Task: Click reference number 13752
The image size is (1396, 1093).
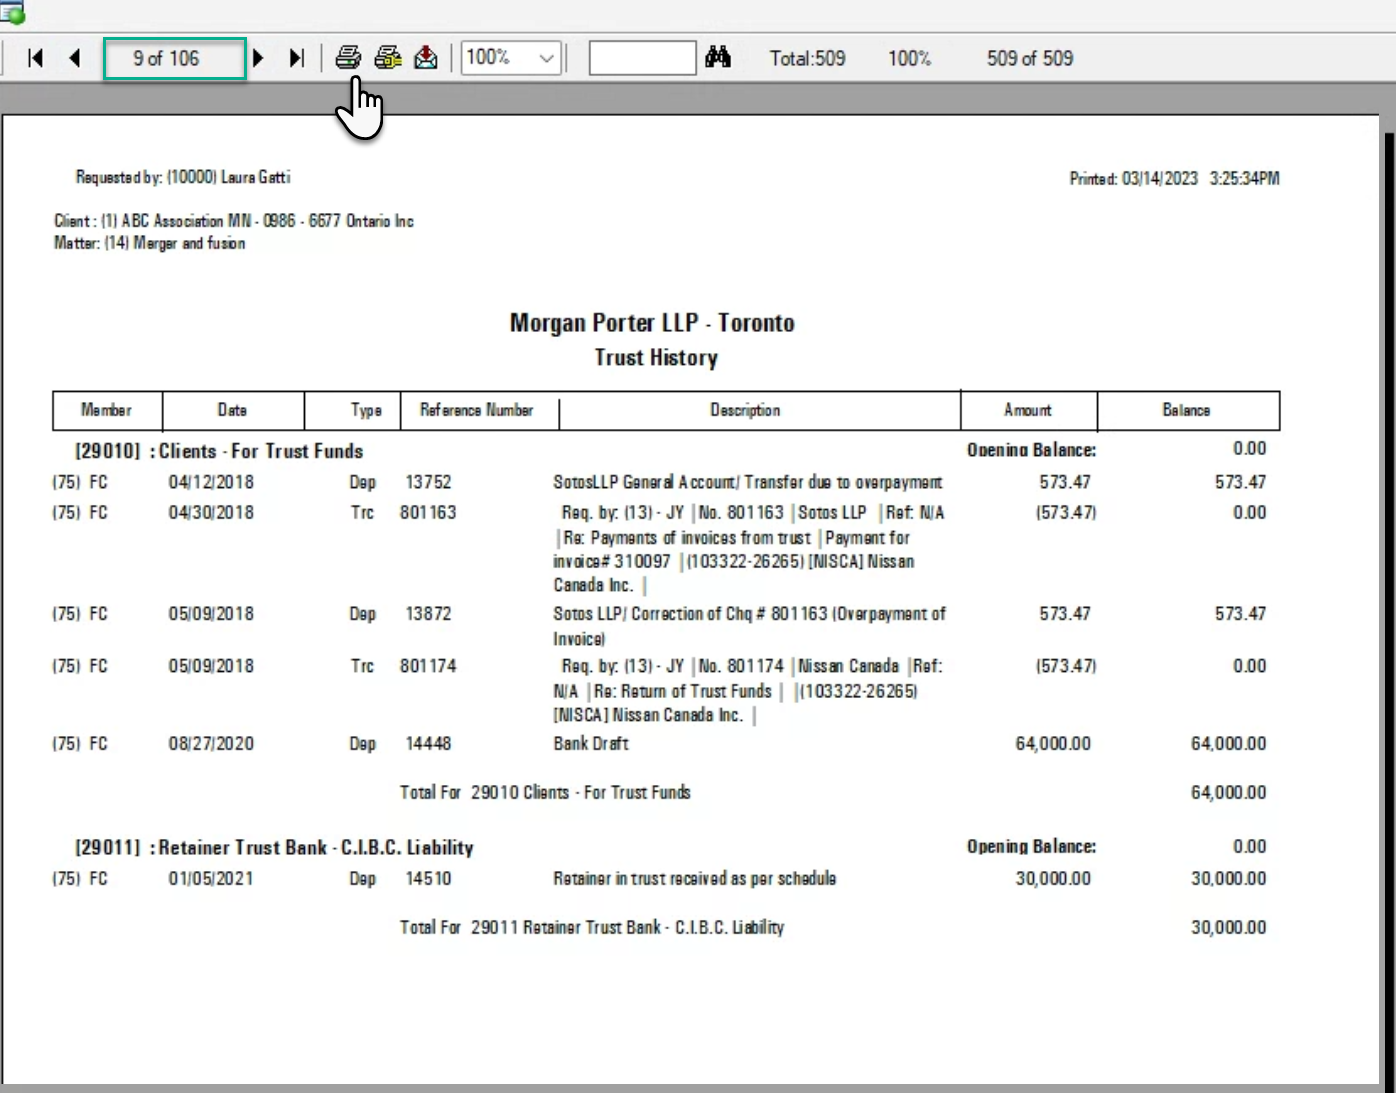Action: 428,482
